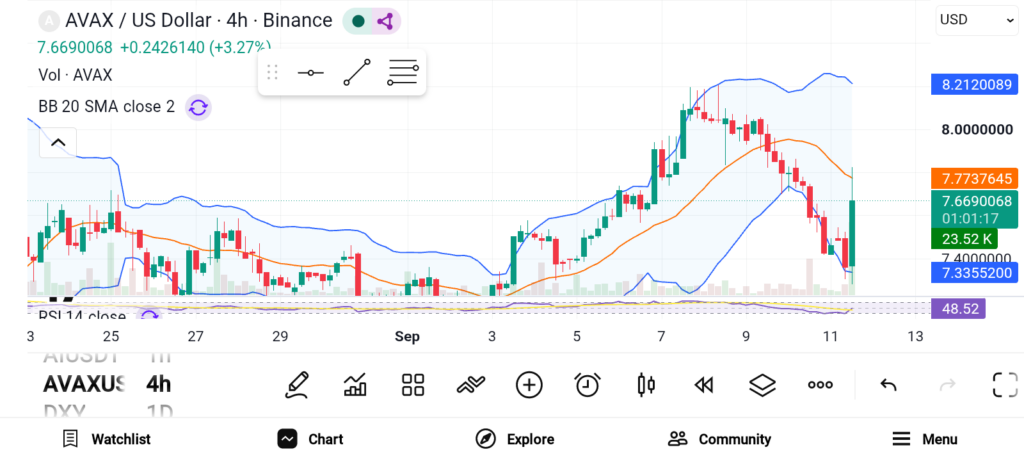The width and height of the screenshot is (1024, 461).
Task: Open the layout grid icon
Action: 413,385
